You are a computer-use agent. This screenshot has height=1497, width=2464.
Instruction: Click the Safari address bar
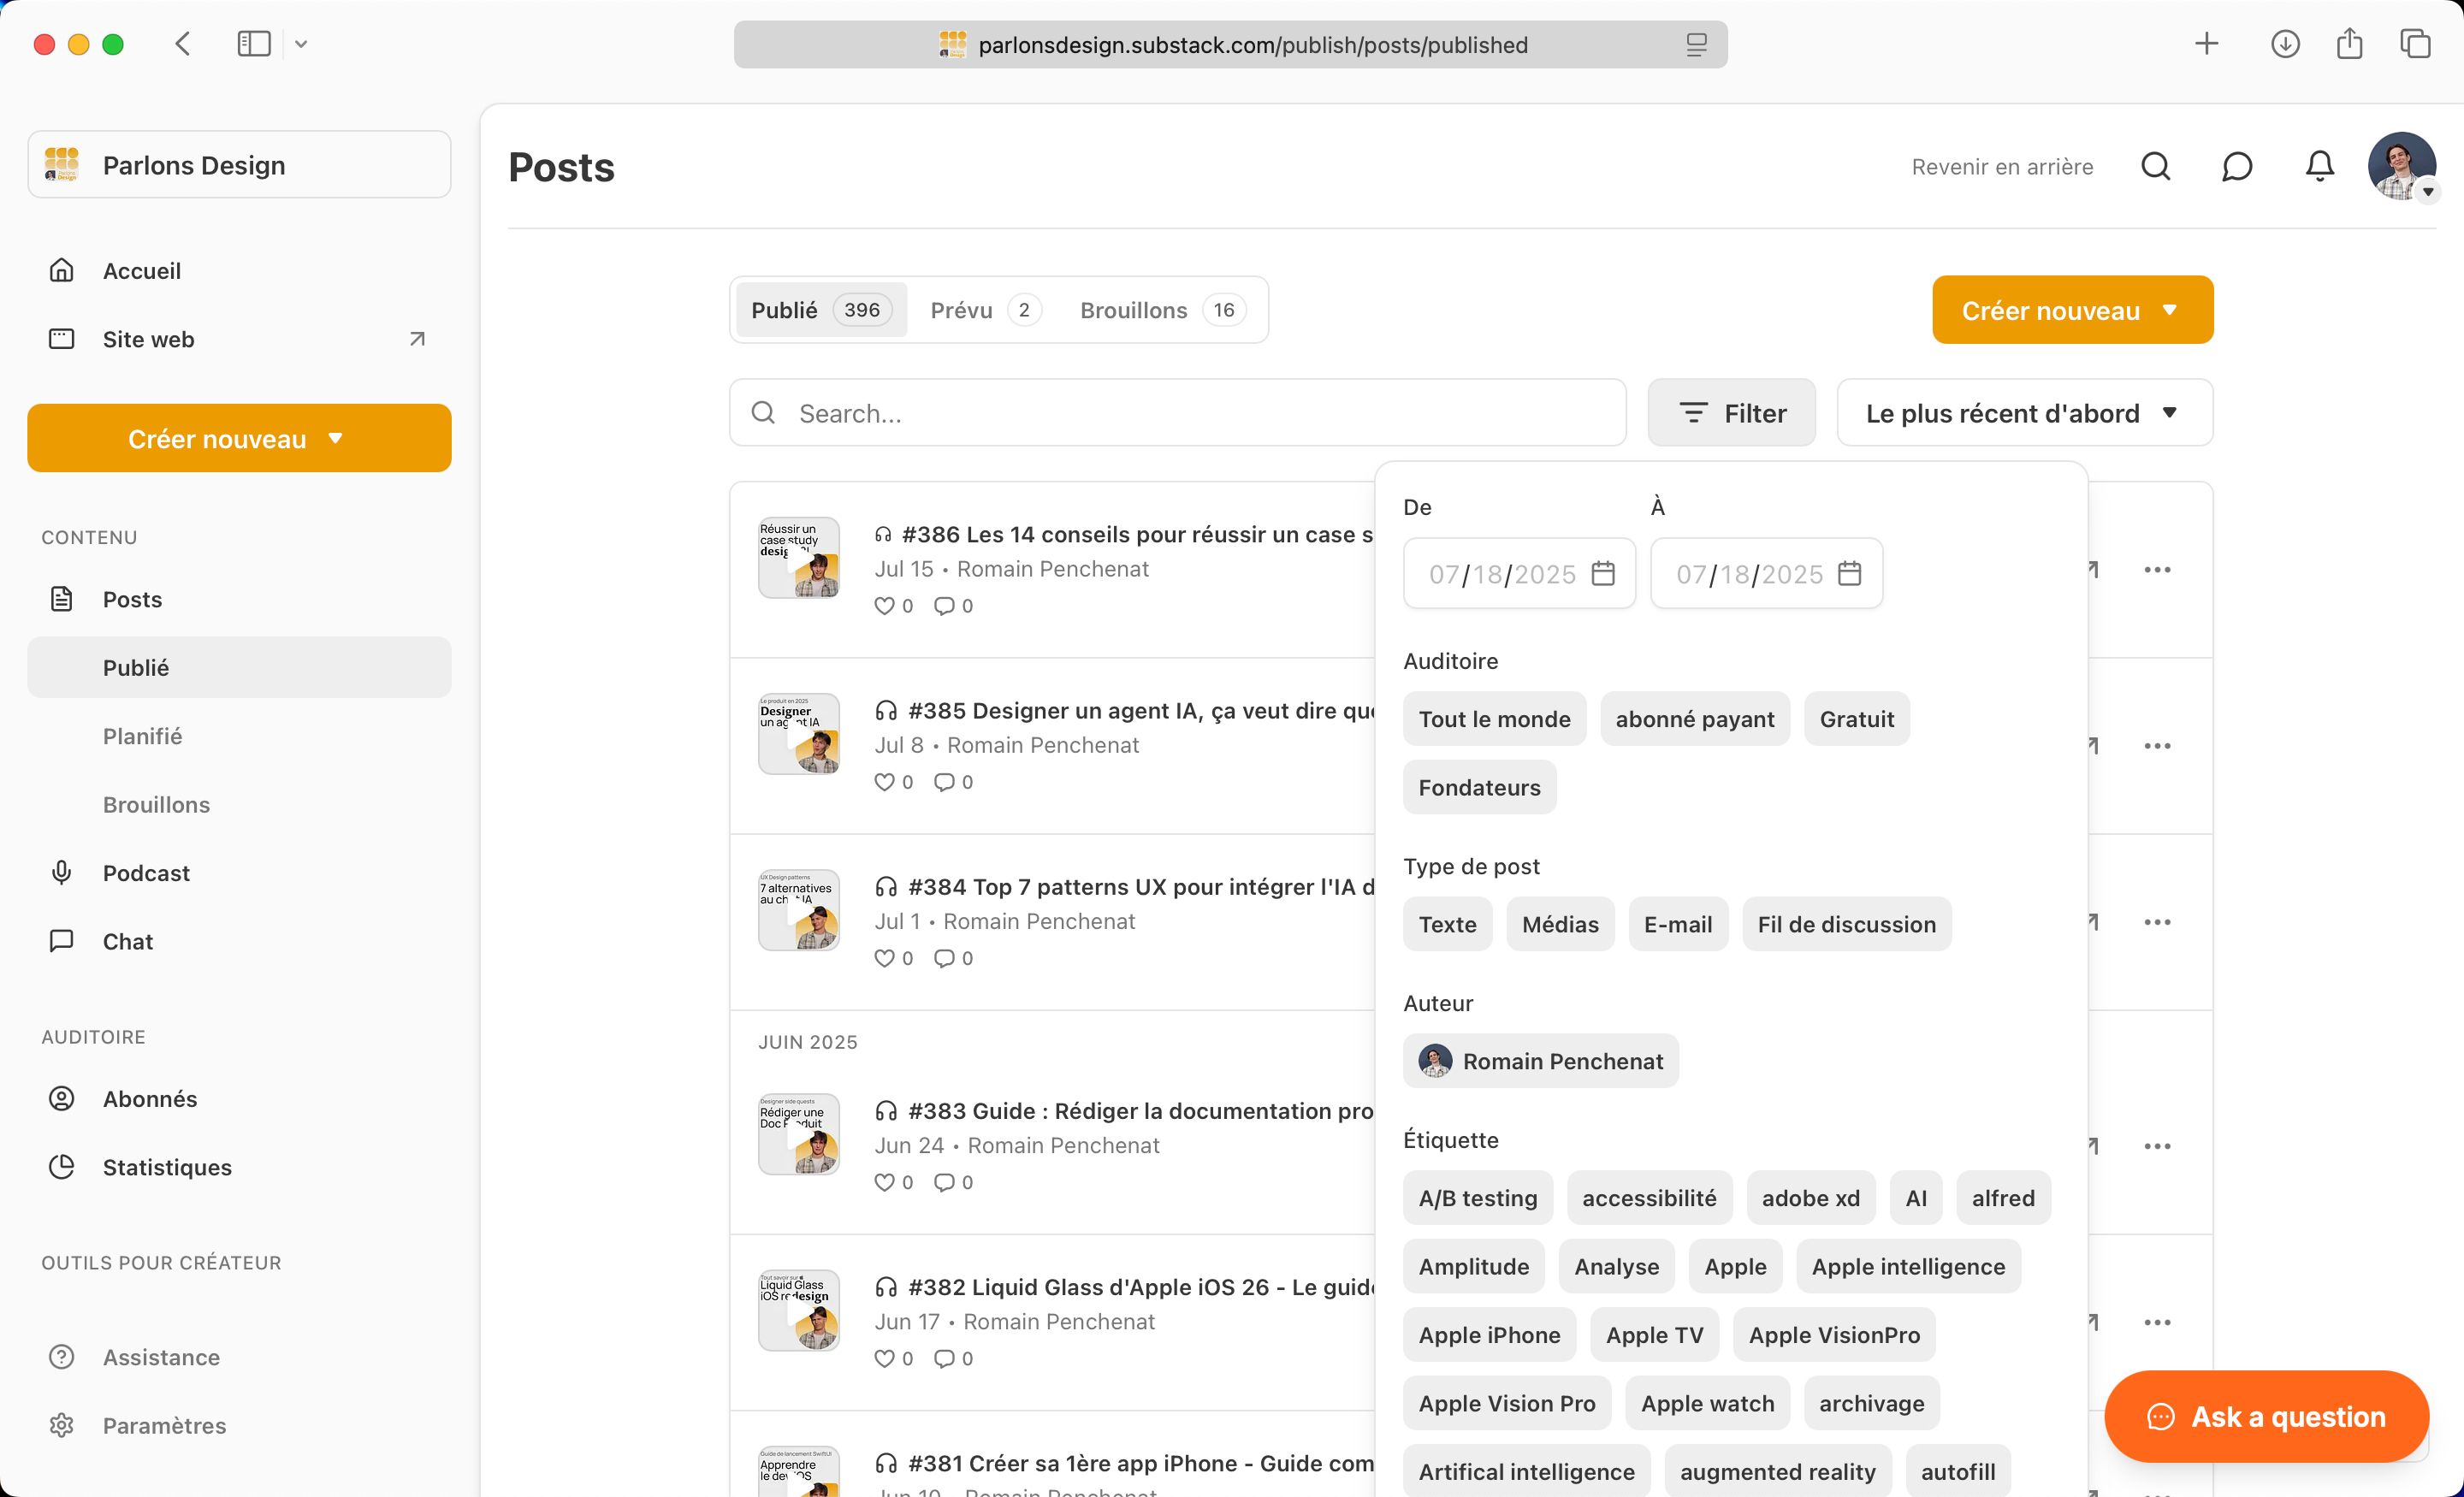[x=1230, y=45]
